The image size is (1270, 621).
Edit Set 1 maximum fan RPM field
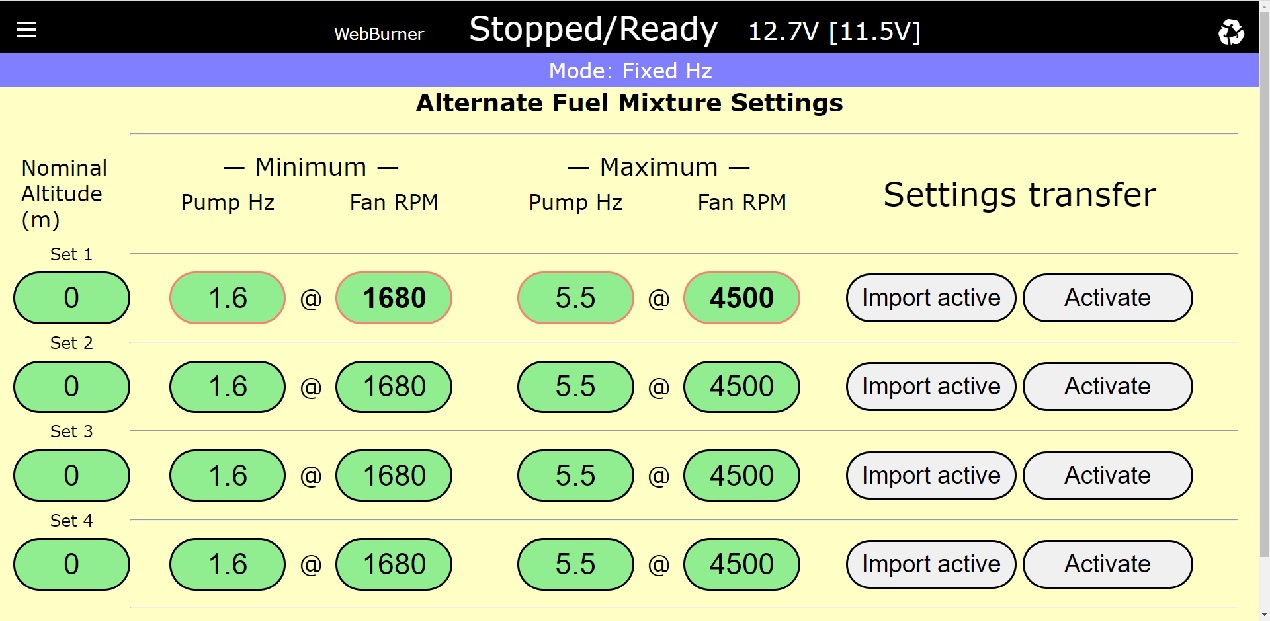[x=741, y=298]
